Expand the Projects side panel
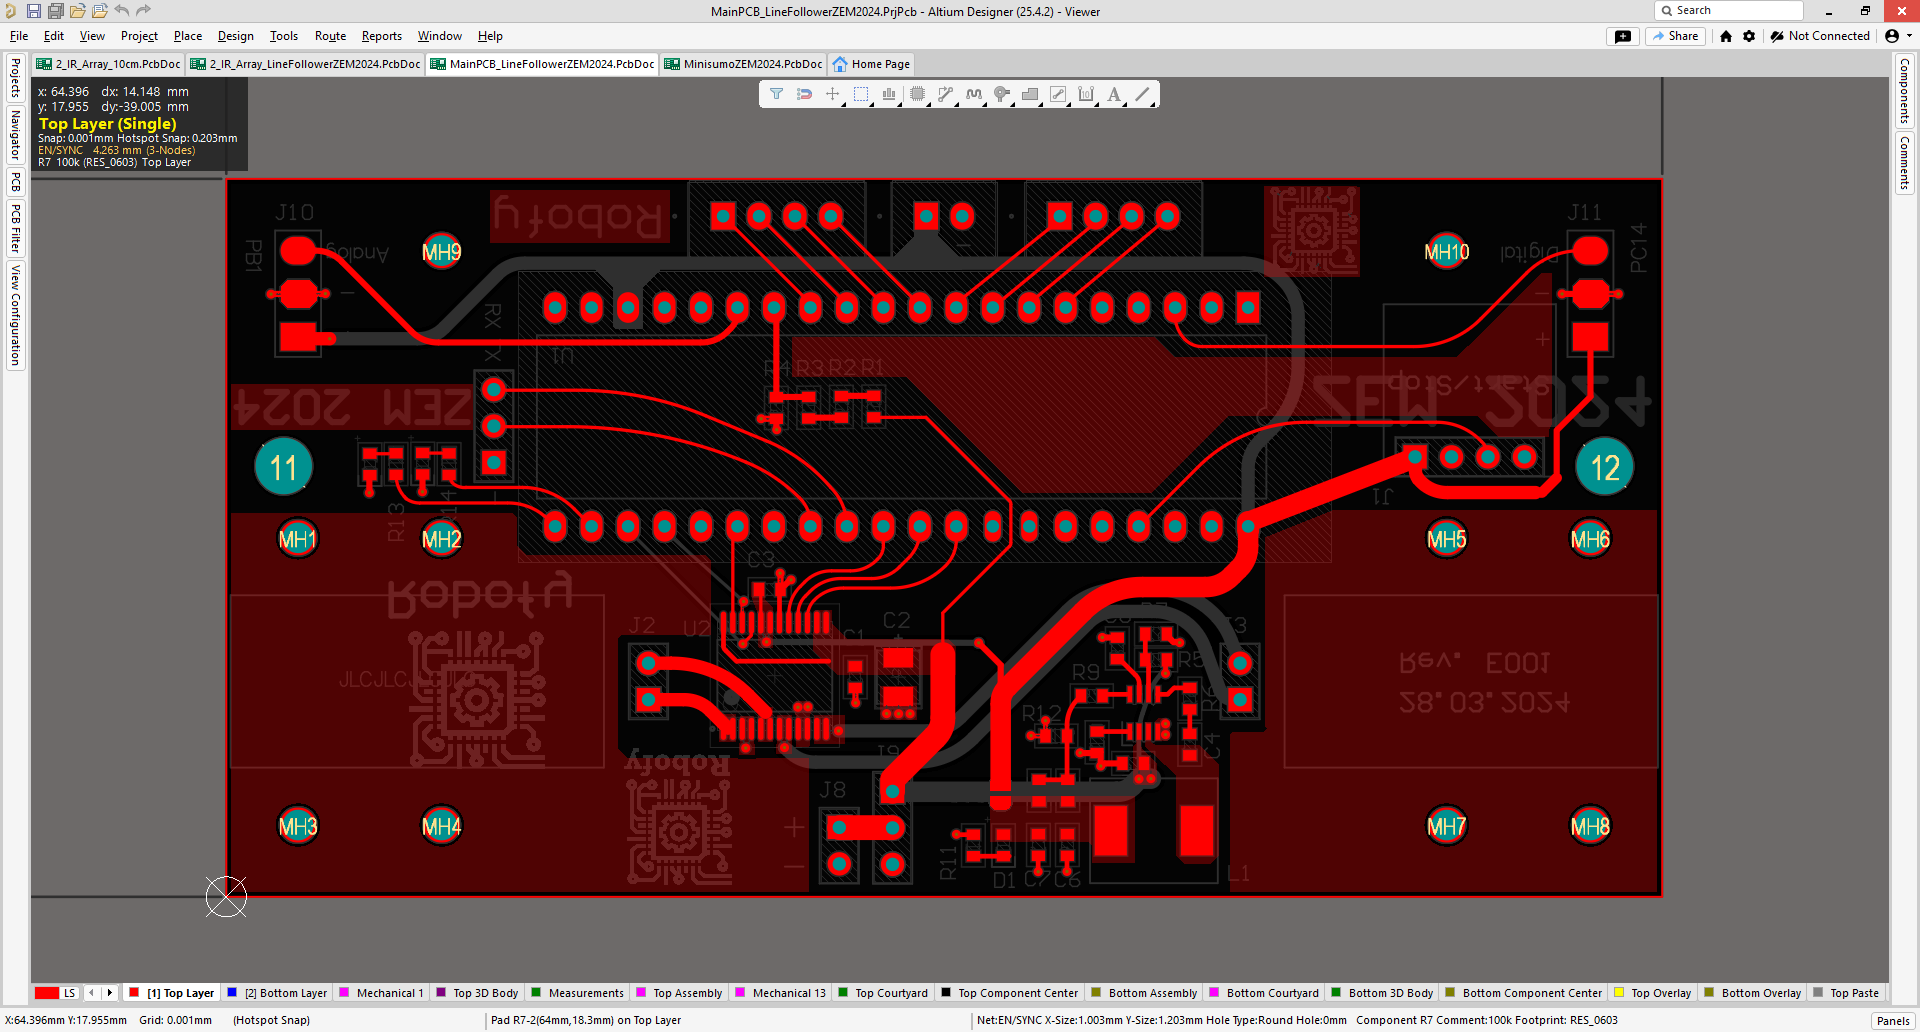The height and width of the screenshot is (1032, 1920). click(x=15, y=77)
